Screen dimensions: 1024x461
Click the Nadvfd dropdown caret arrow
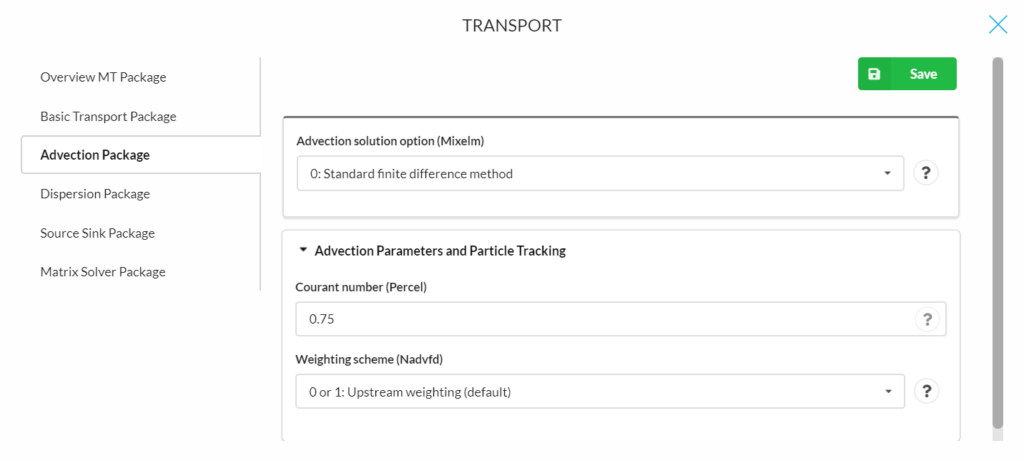pyautogui.click(x=888, y=392)
